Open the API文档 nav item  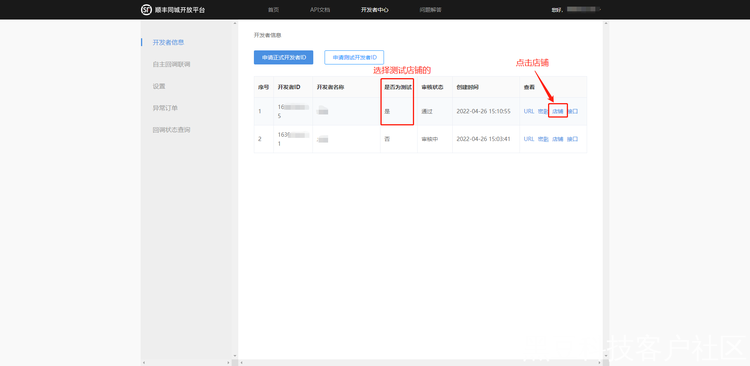coord(320,10)
